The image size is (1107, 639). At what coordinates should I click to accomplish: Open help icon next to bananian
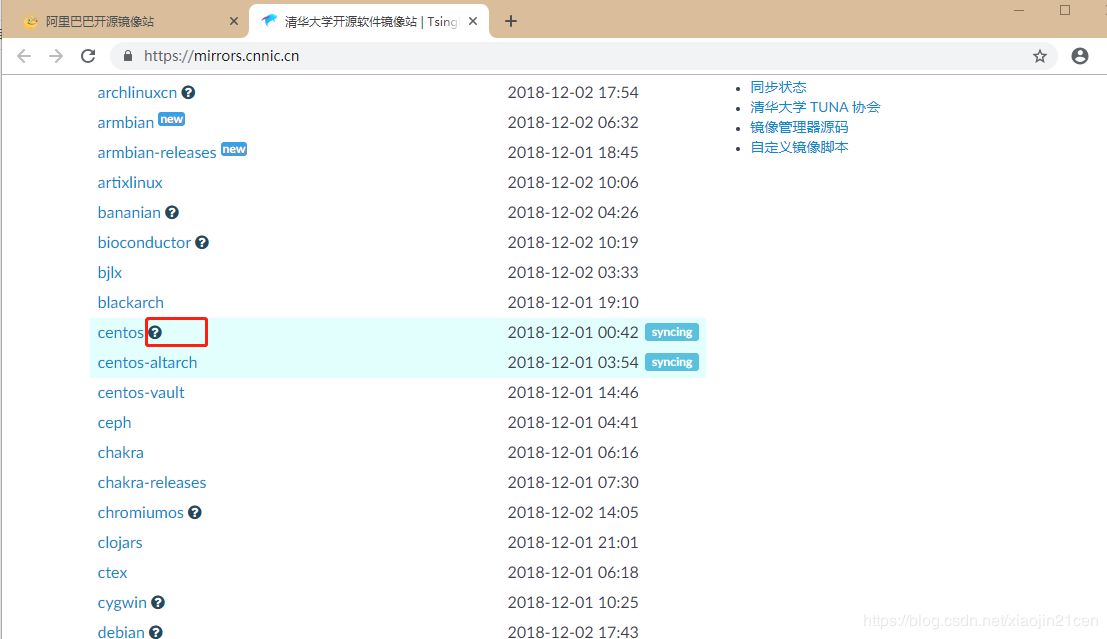172,213
